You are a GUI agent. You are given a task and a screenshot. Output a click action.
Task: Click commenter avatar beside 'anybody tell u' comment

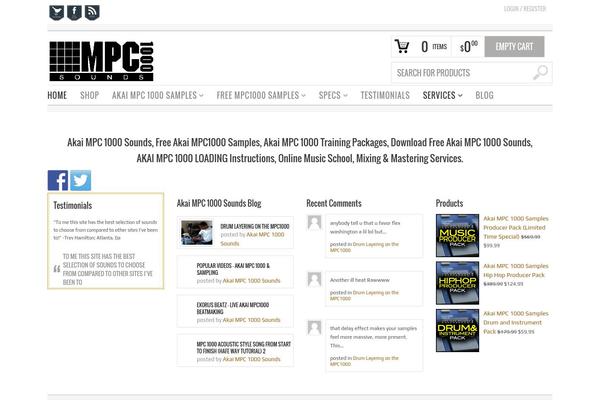pos(315,222)
